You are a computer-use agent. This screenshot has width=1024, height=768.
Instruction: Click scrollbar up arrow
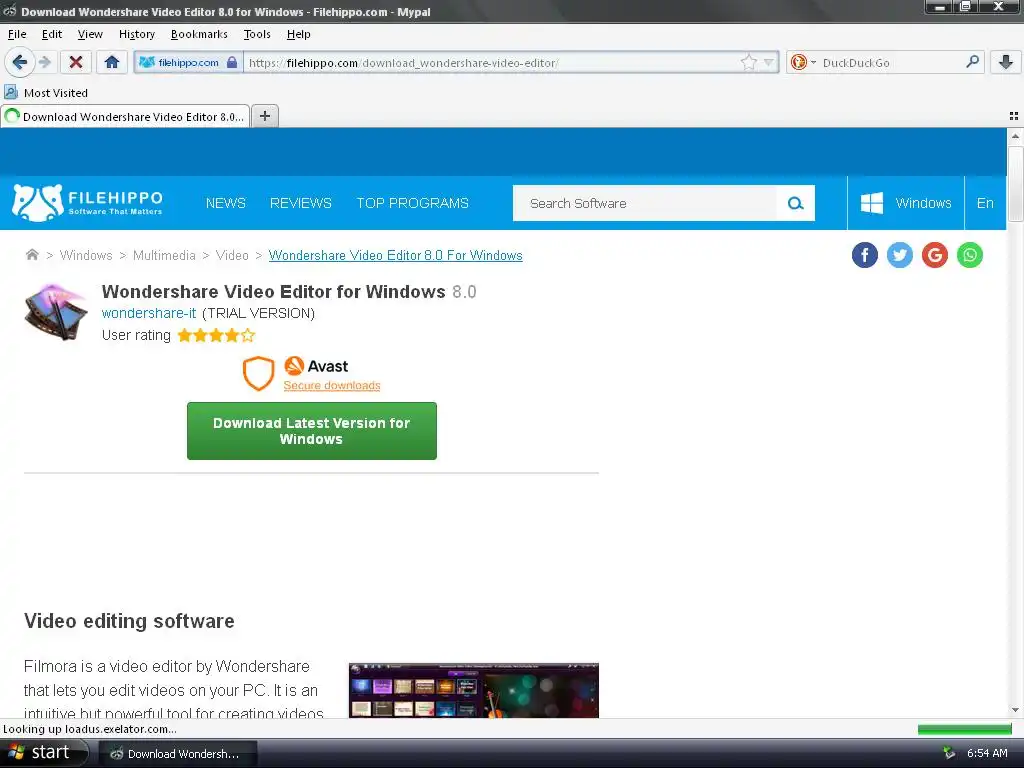[1015, 136]
